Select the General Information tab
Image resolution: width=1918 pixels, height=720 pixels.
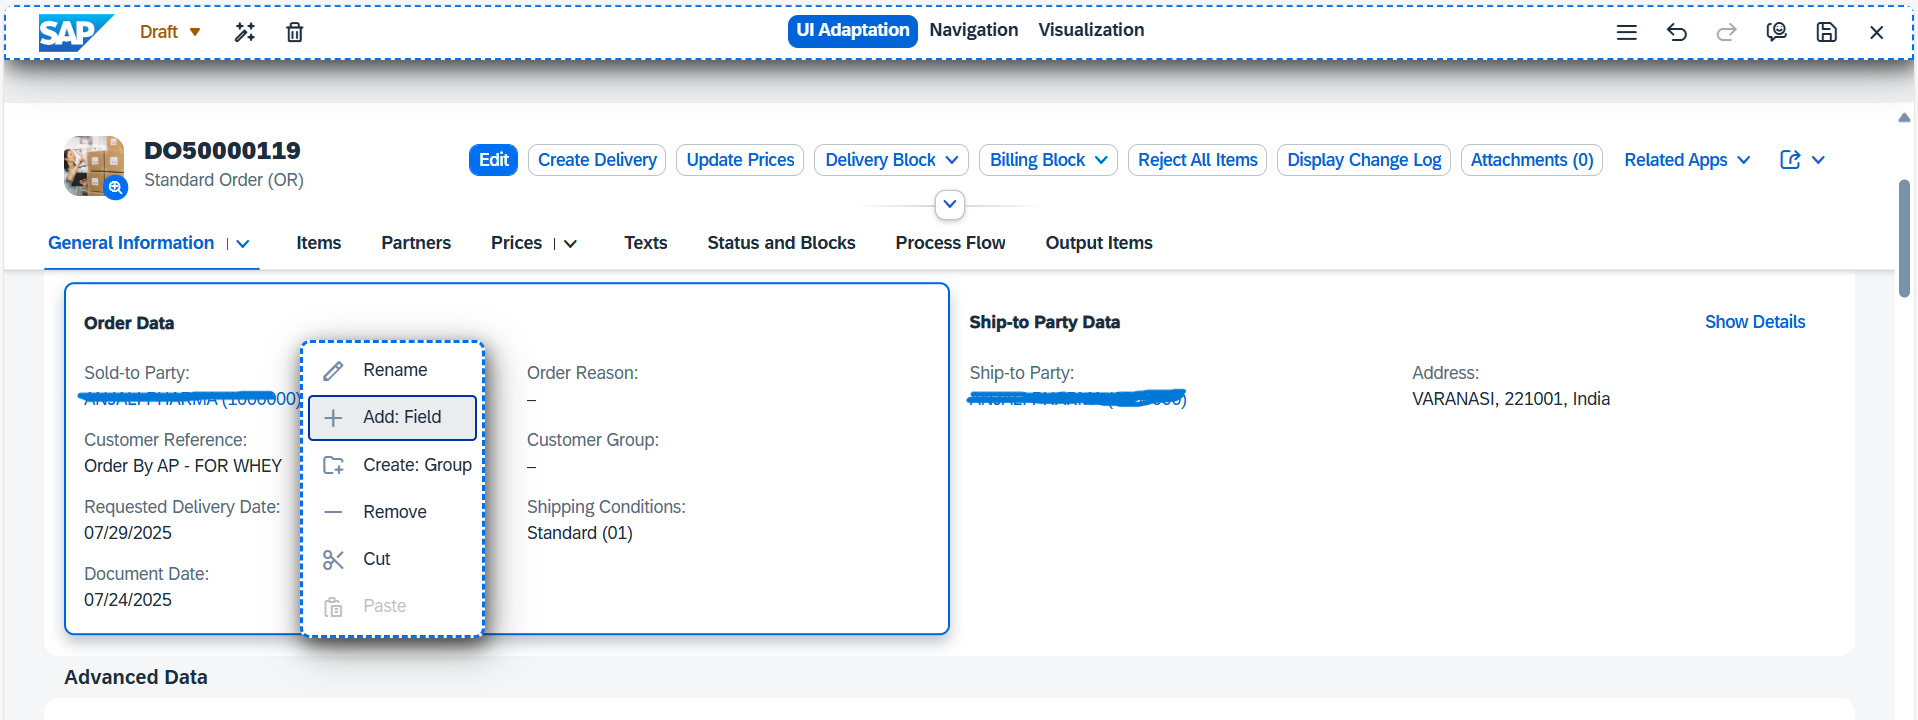tap(131, 243)
